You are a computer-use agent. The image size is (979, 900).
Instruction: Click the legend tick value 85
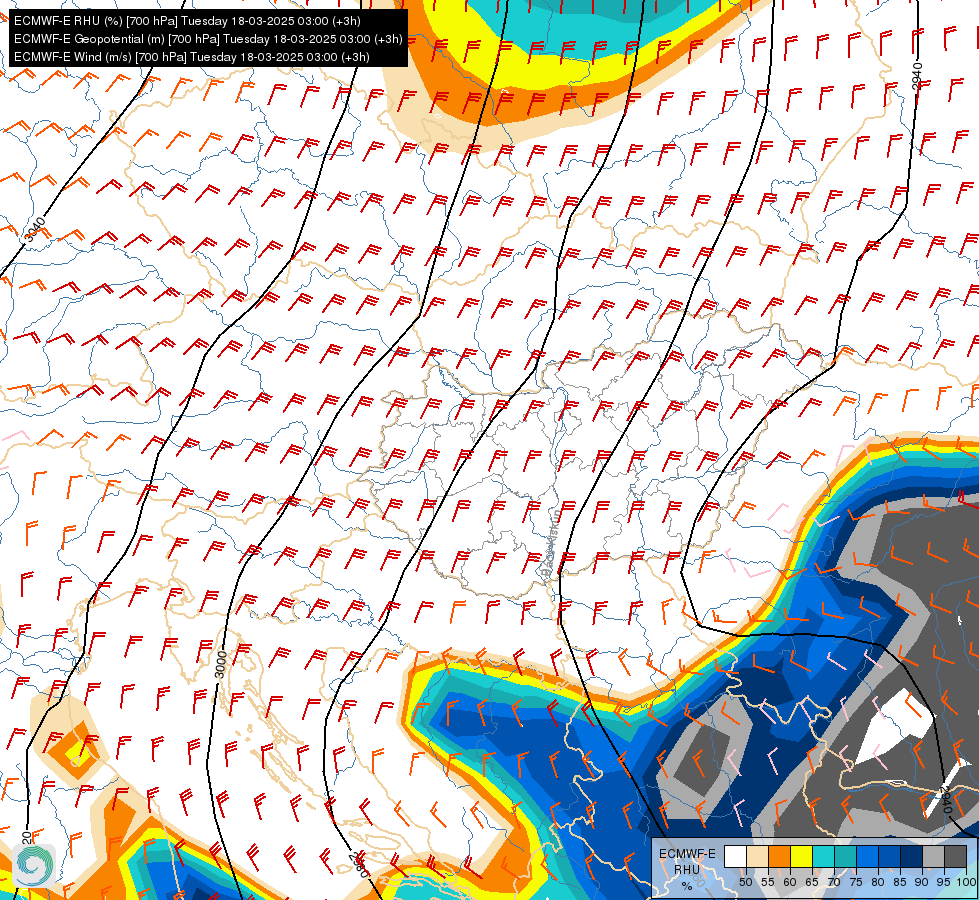click(x=900, y=882)
